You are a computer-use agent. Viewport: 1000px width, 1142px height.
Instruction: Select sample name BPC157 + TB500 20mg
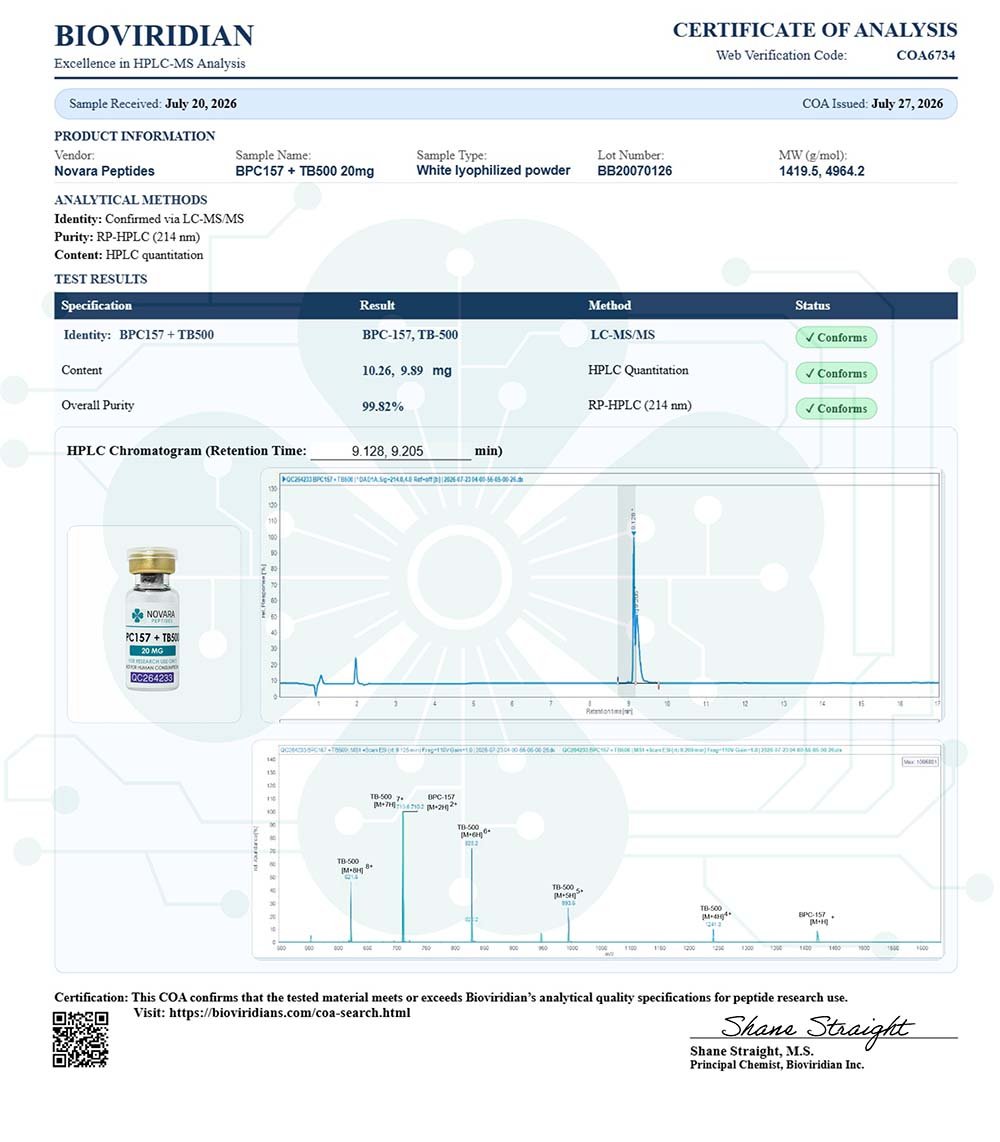(x=304, y=171)
